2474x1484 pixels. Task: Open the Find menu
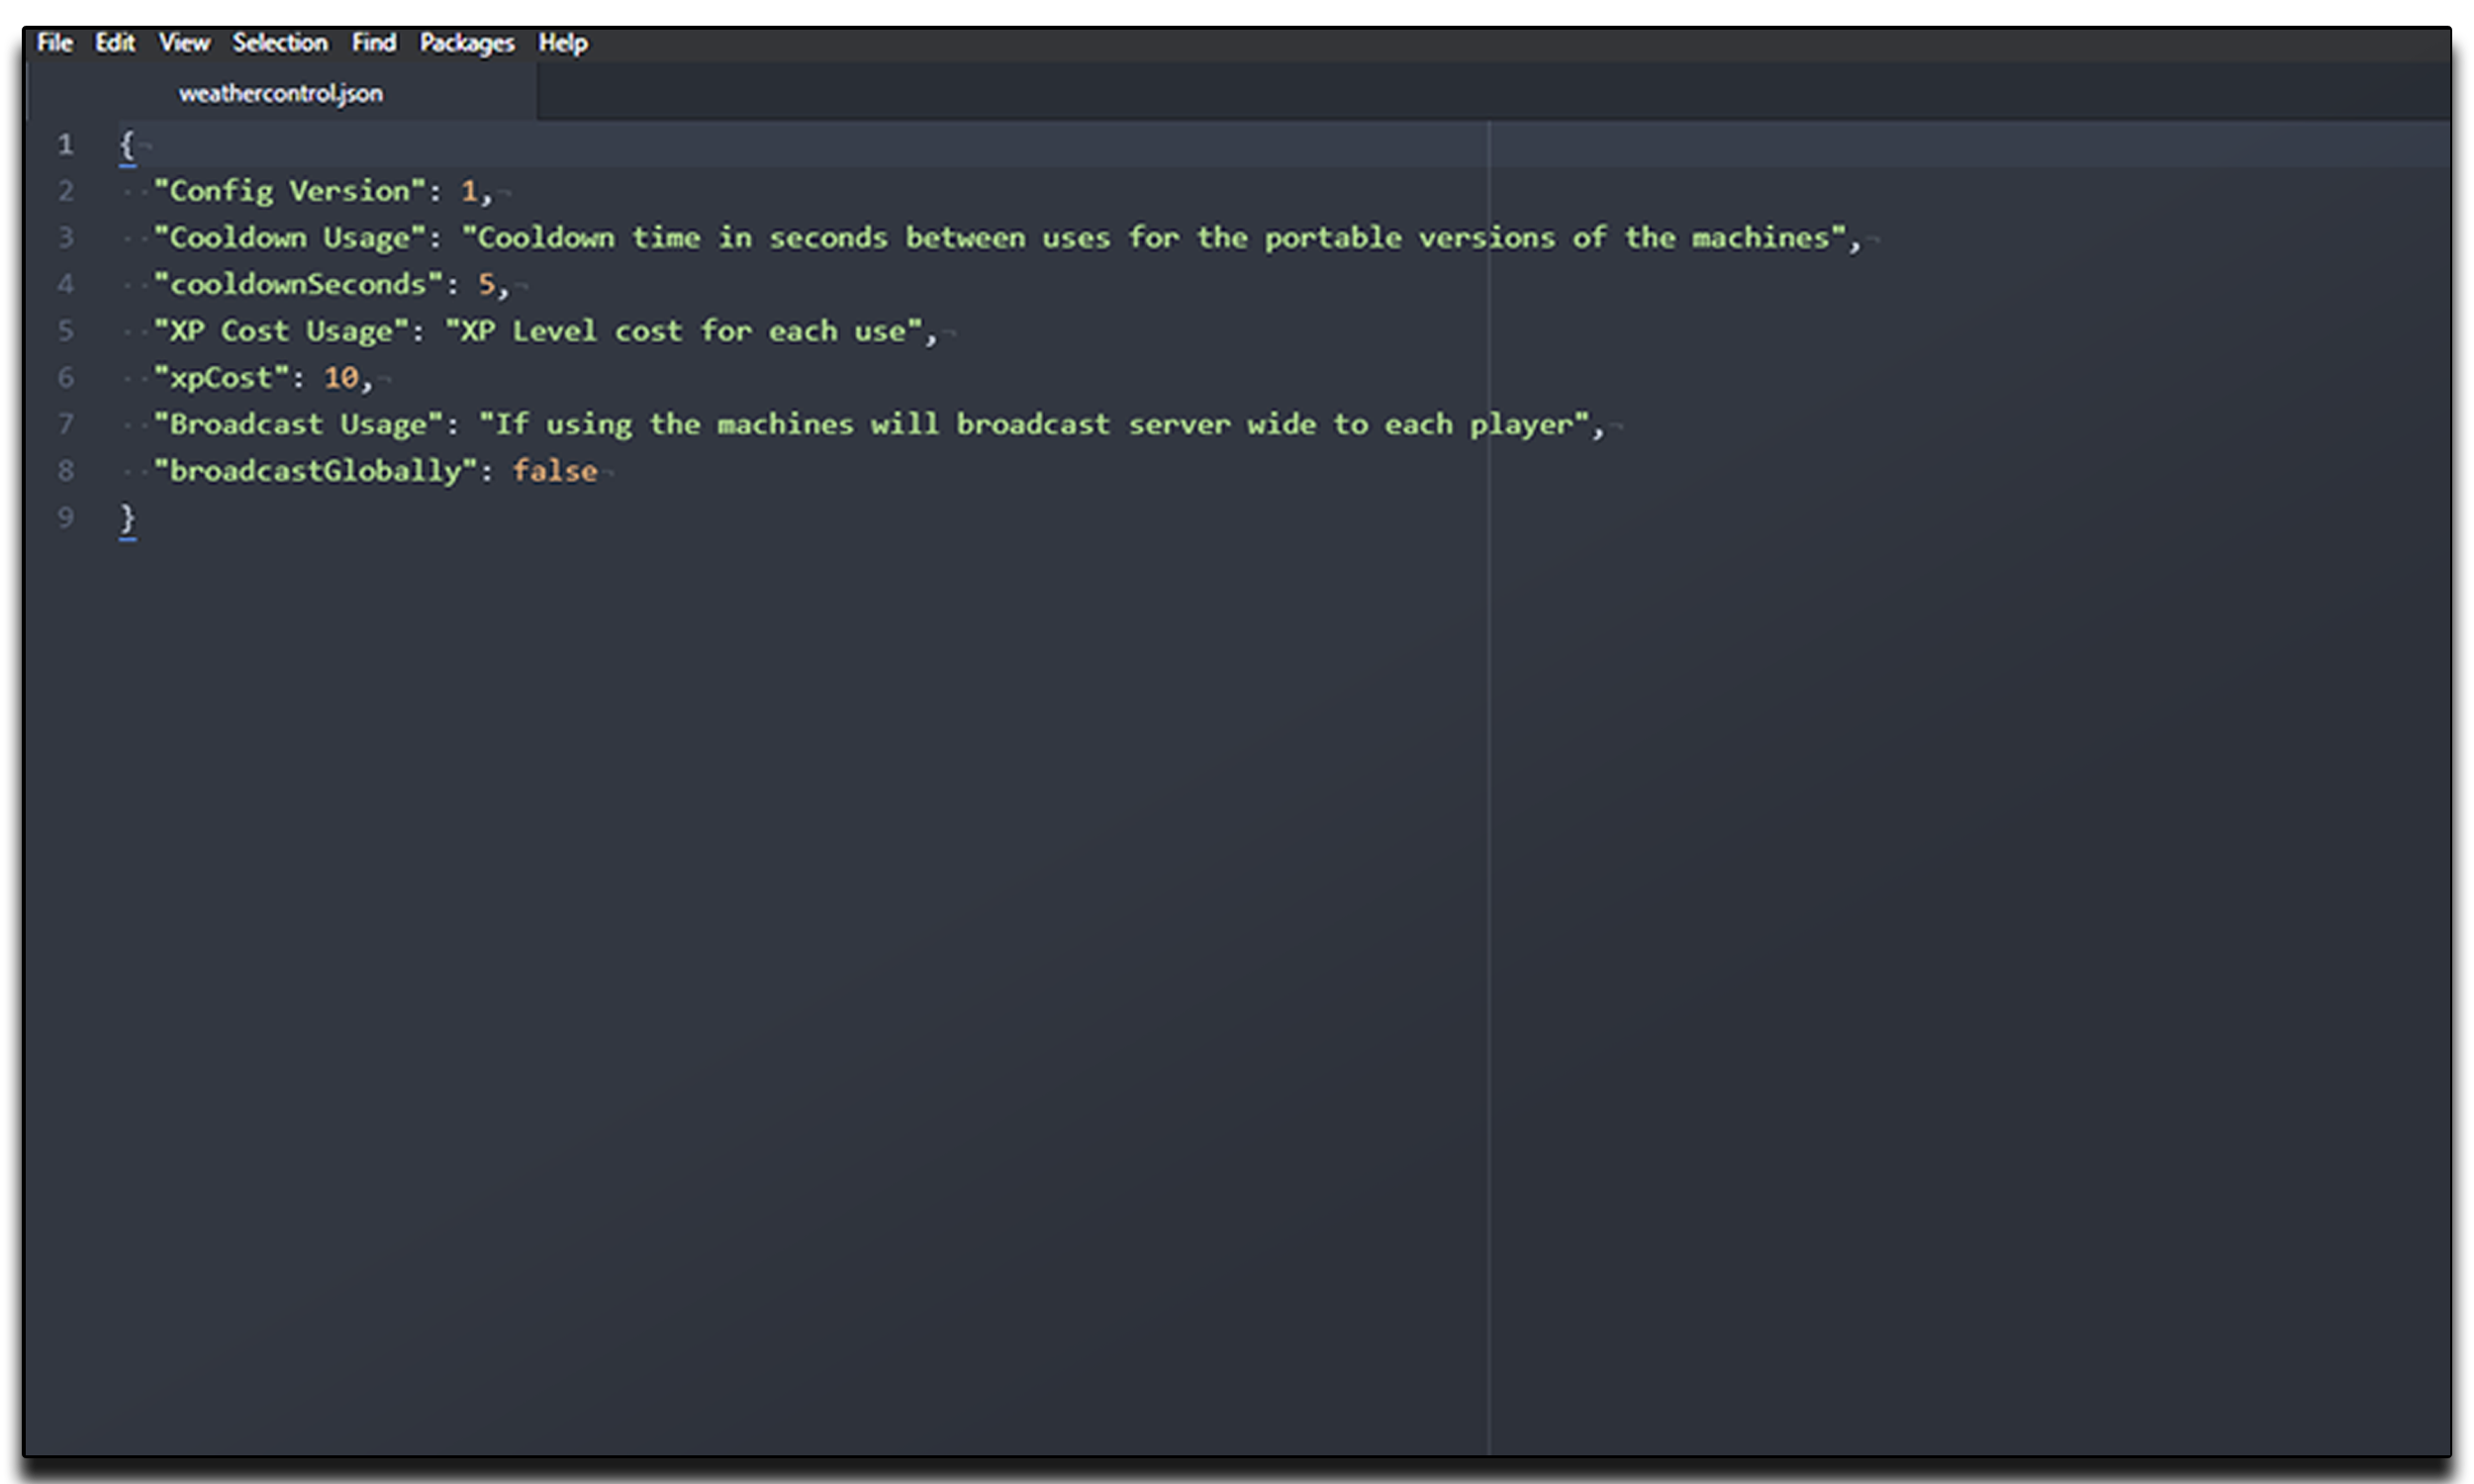[374, 43]
